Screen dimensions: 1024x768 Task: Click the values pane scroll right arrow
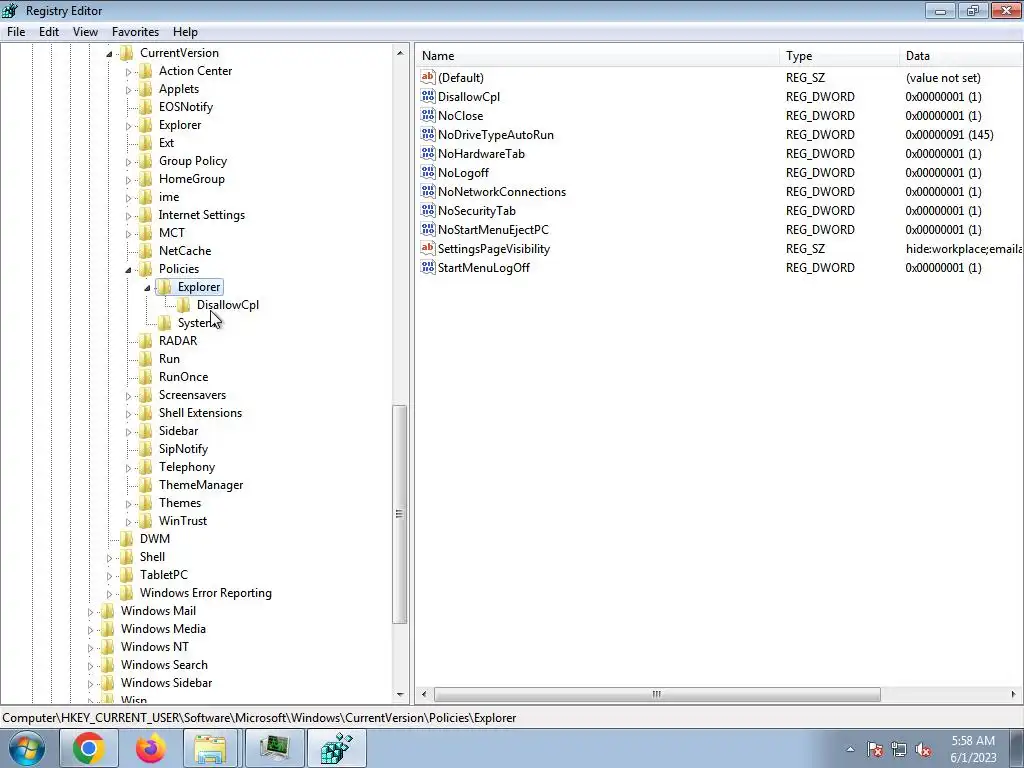(x=1013, y=694)
